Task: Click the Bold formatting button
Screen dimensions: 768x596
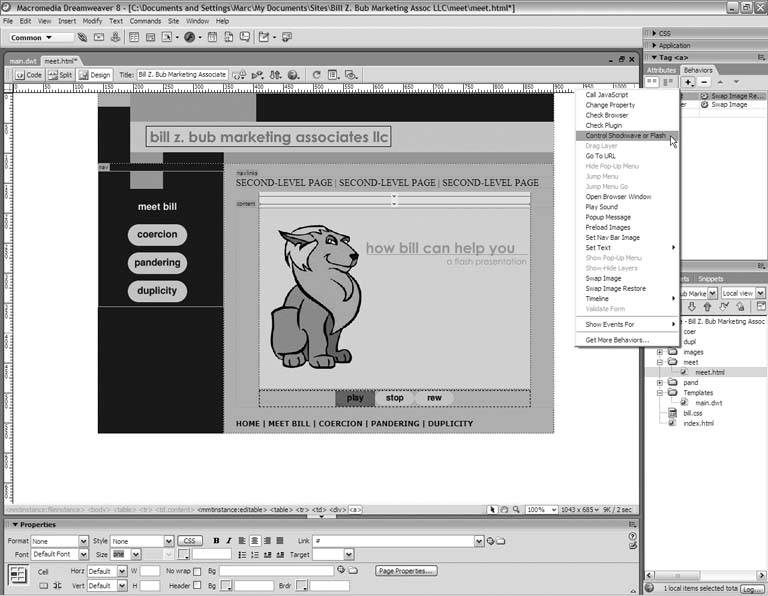Action: 216,541
